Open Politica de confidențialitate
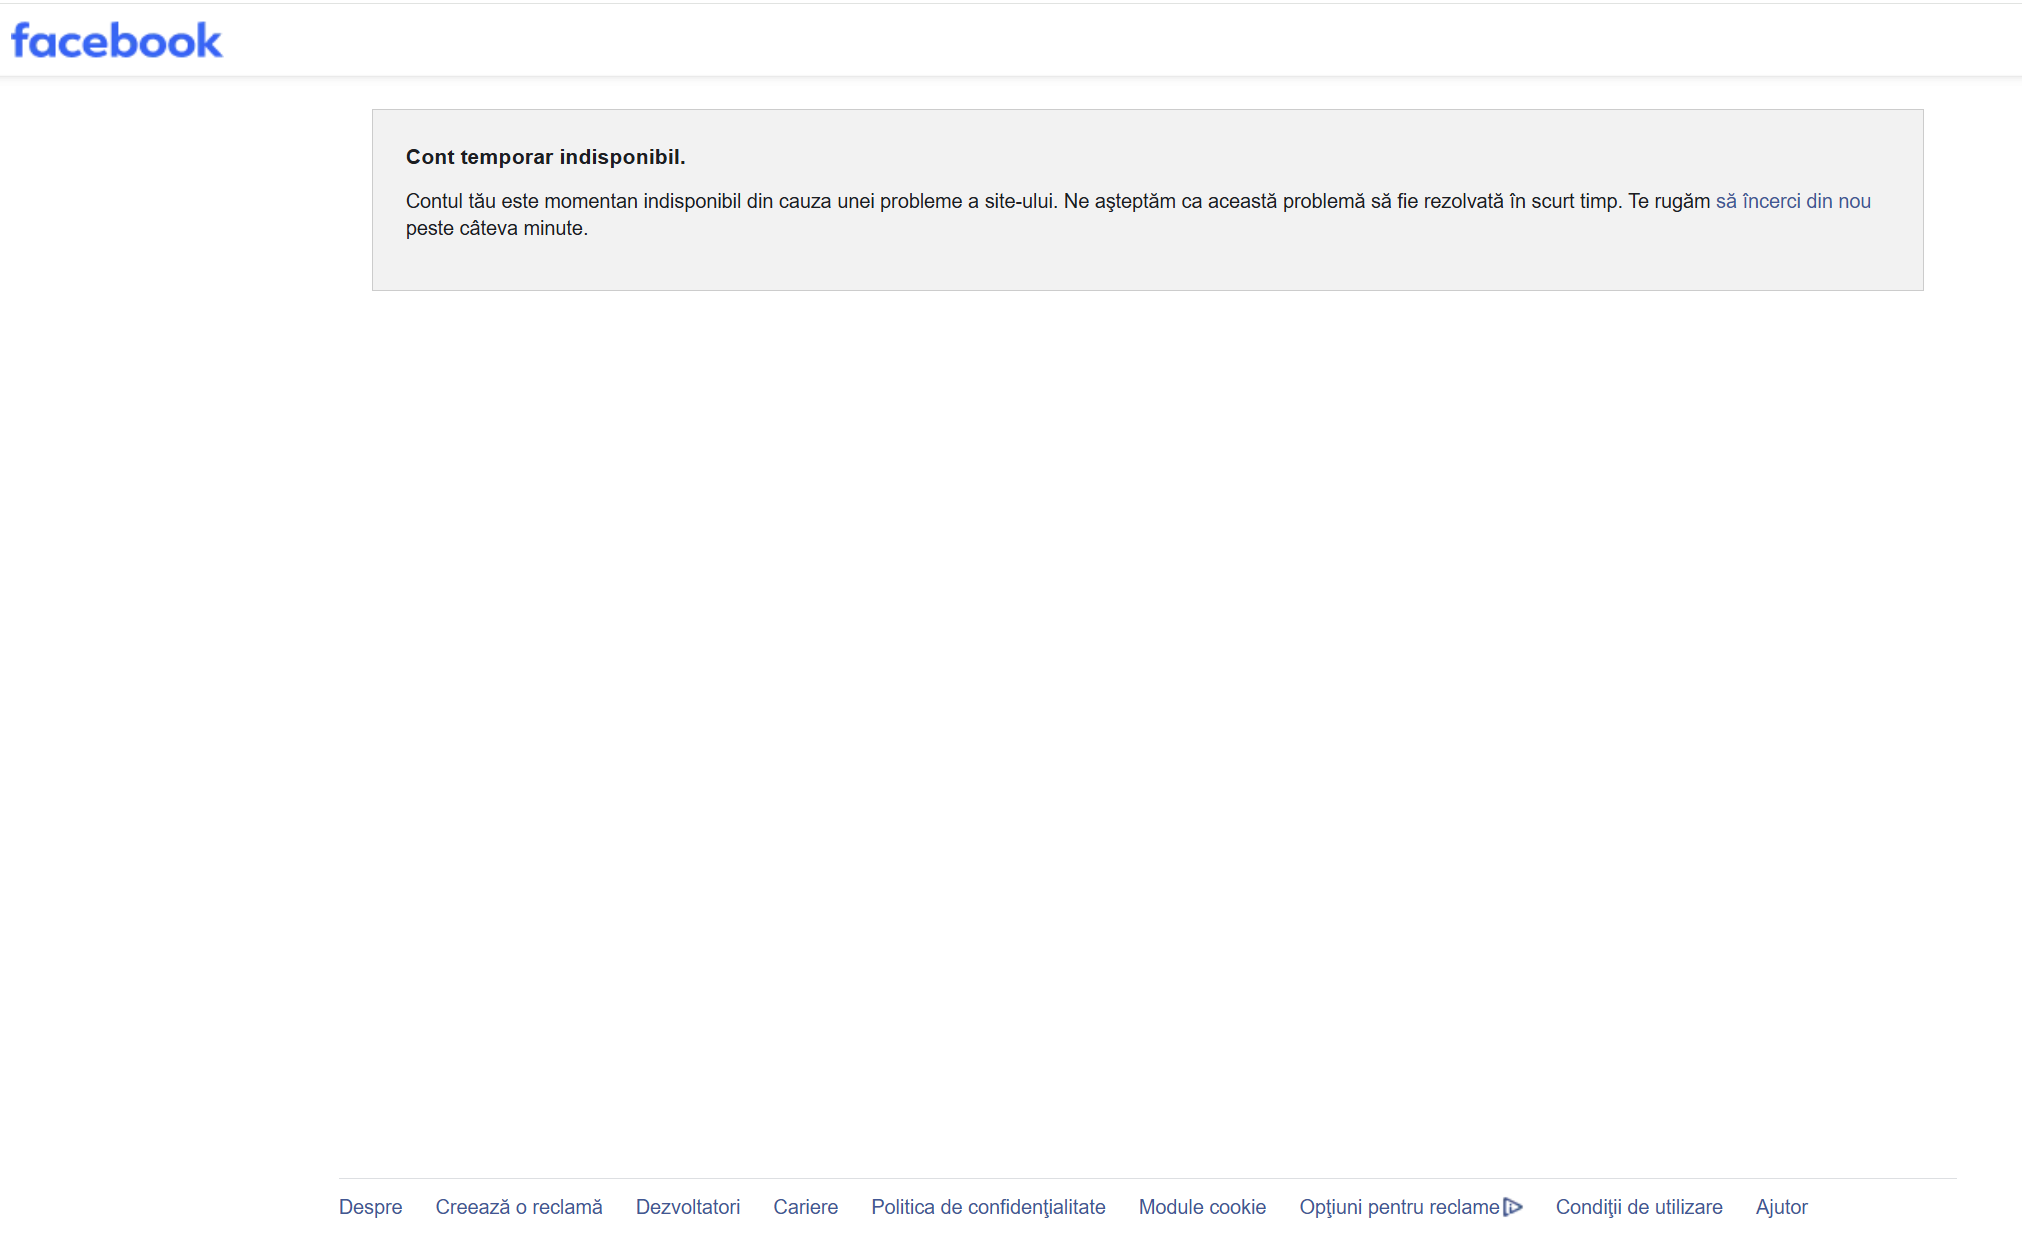 (988, 1207)
